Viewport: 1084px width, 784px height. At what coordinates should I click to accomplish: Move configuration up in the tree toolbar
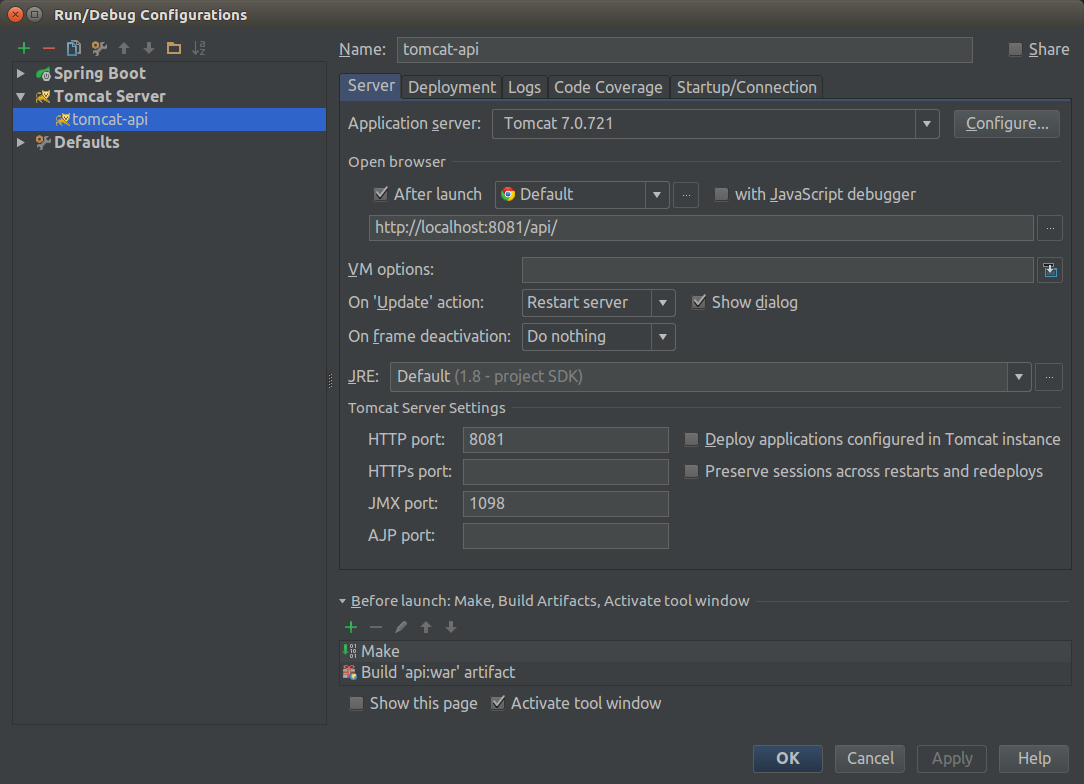tap(124, 48)
